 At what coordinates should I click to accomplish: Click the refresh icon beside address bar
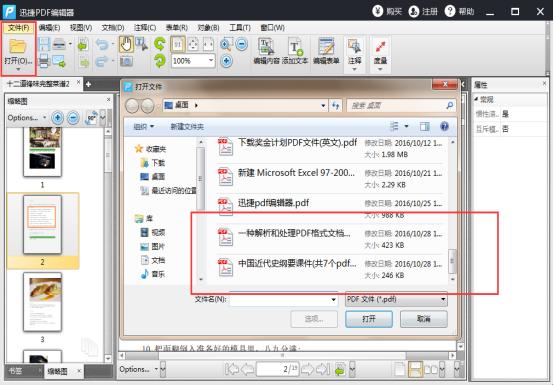click(335, 105)
